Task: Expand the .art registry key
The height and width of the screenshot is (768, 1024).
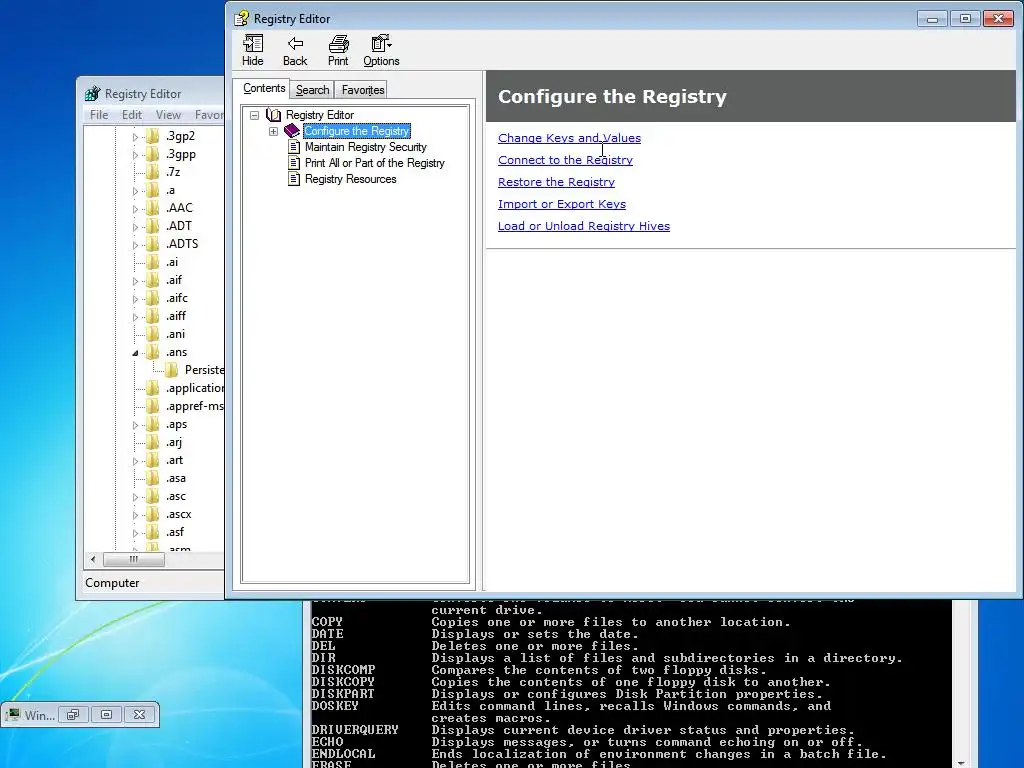Action: pyautogui.click(x=135, y=461)
